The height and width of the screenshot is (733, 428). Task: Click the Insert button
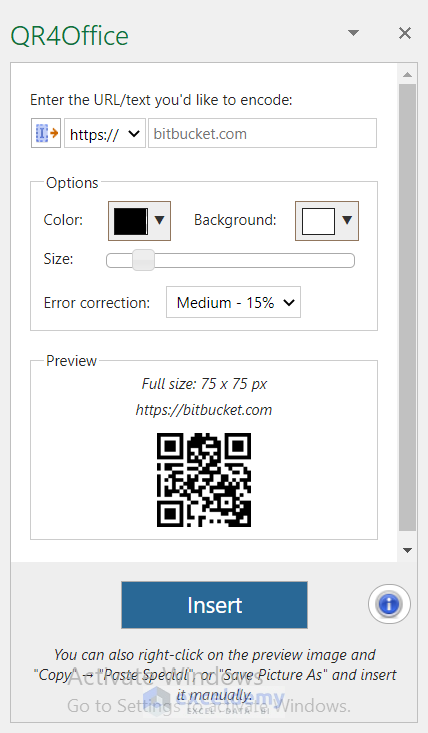(x=214, y=605)
